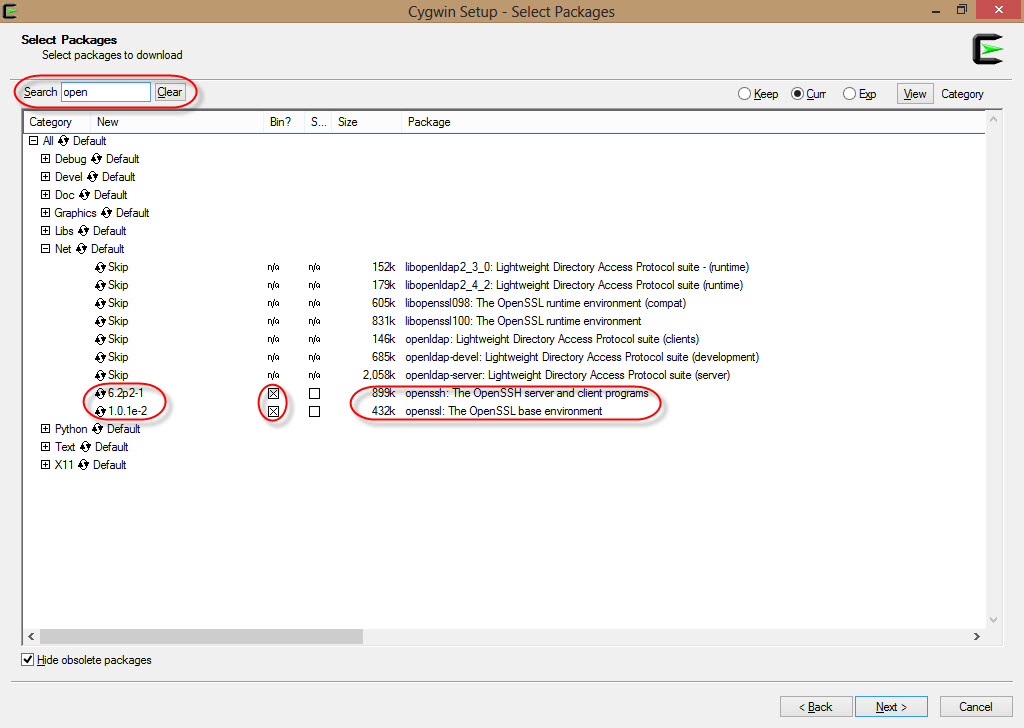Click the cycle icon beside All Default
This screenshot has height=728, width=1024.
click(x=63, y=141)
